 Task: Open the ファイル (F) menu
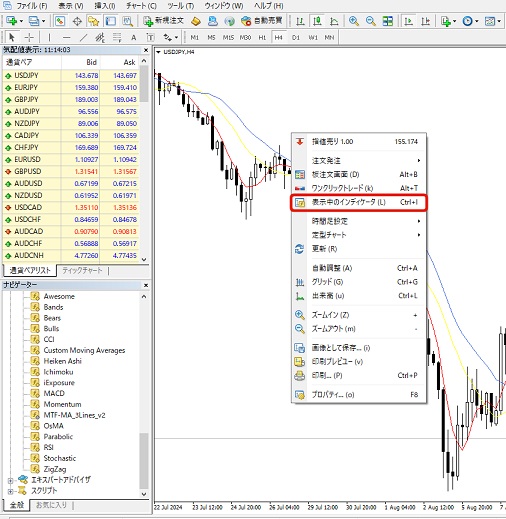coord(32,6)
